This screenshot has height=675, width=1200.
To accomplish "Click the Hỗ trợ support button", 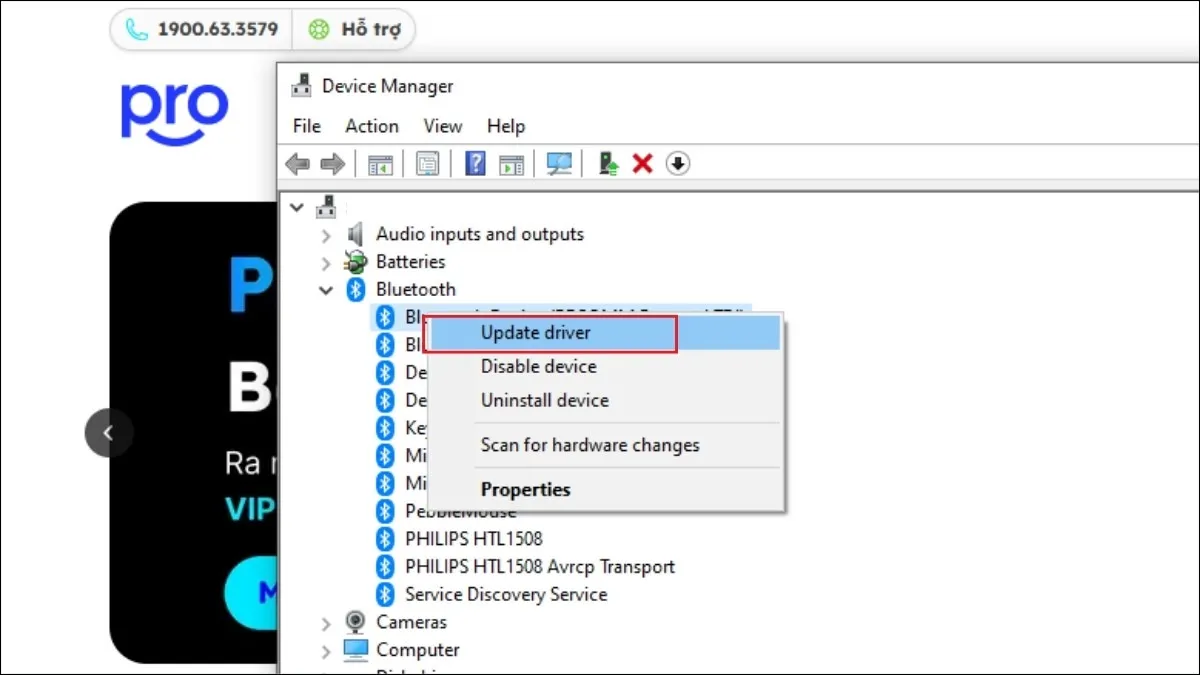I will tap(354, 29).
